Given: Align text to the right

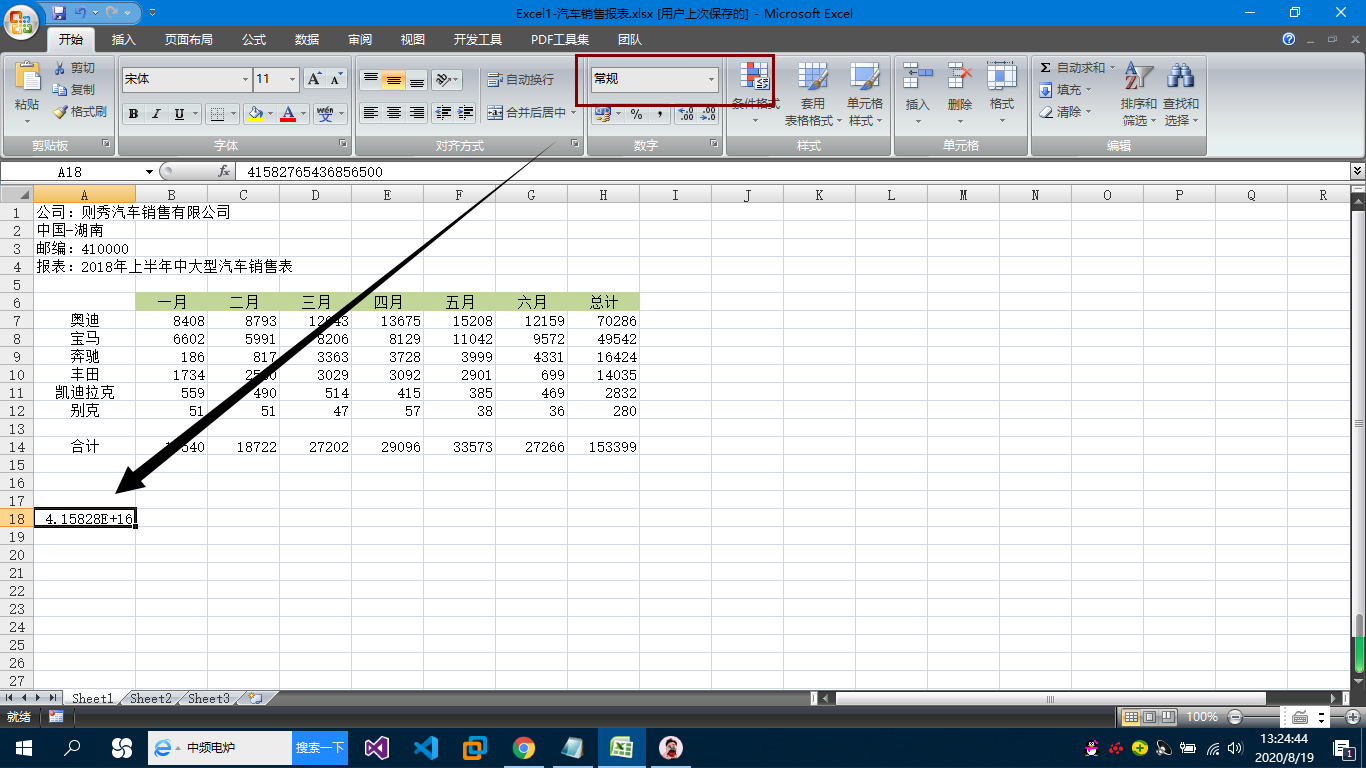Looking at the screenshot, I should 416,113.
